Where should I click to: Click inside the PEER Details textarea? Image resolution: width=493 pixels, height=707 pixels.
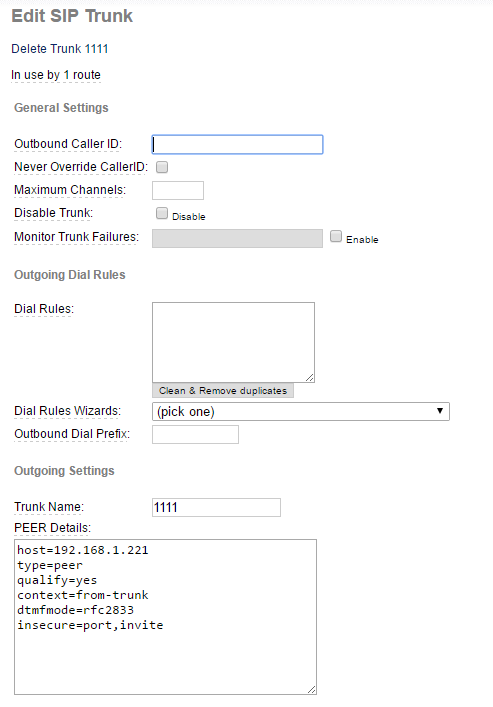pyautogui.click(x=166, y=617)
